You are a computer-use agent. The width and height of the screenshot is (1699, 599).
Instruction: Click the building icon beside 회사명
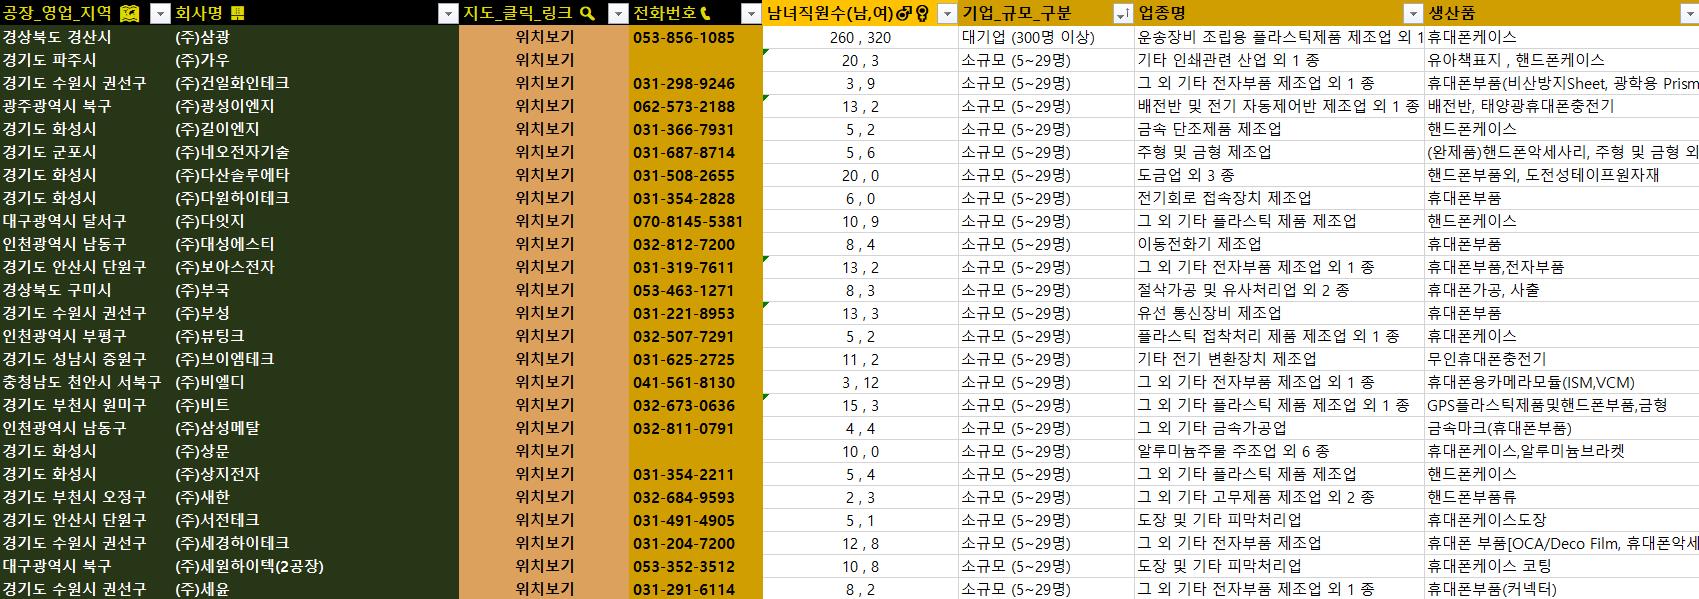[x=237, y=13]
